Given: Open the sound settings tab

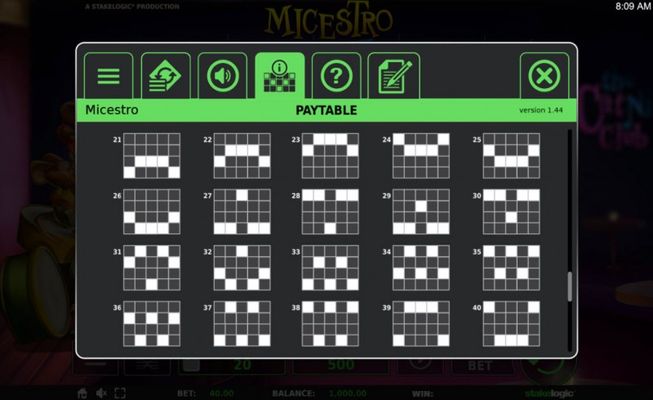Looking at the screenshot, I should pos(222,76).
